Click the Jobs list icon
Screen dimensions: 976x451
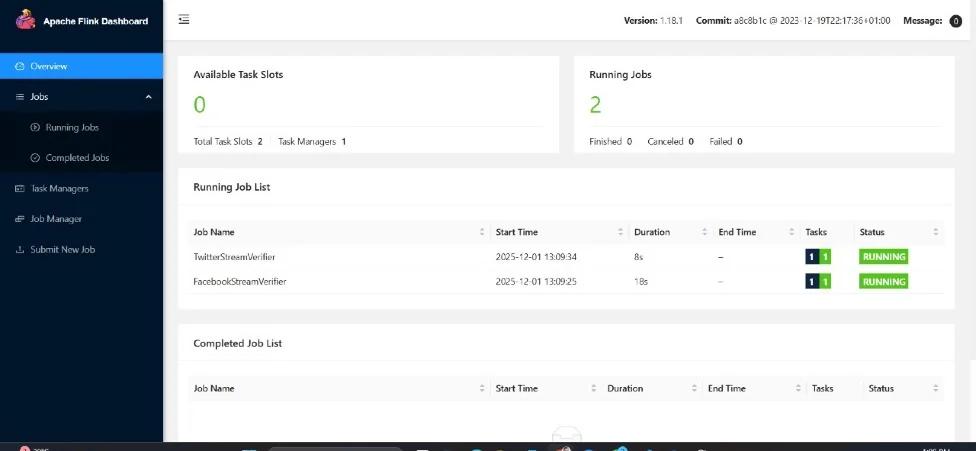point(19,97)
